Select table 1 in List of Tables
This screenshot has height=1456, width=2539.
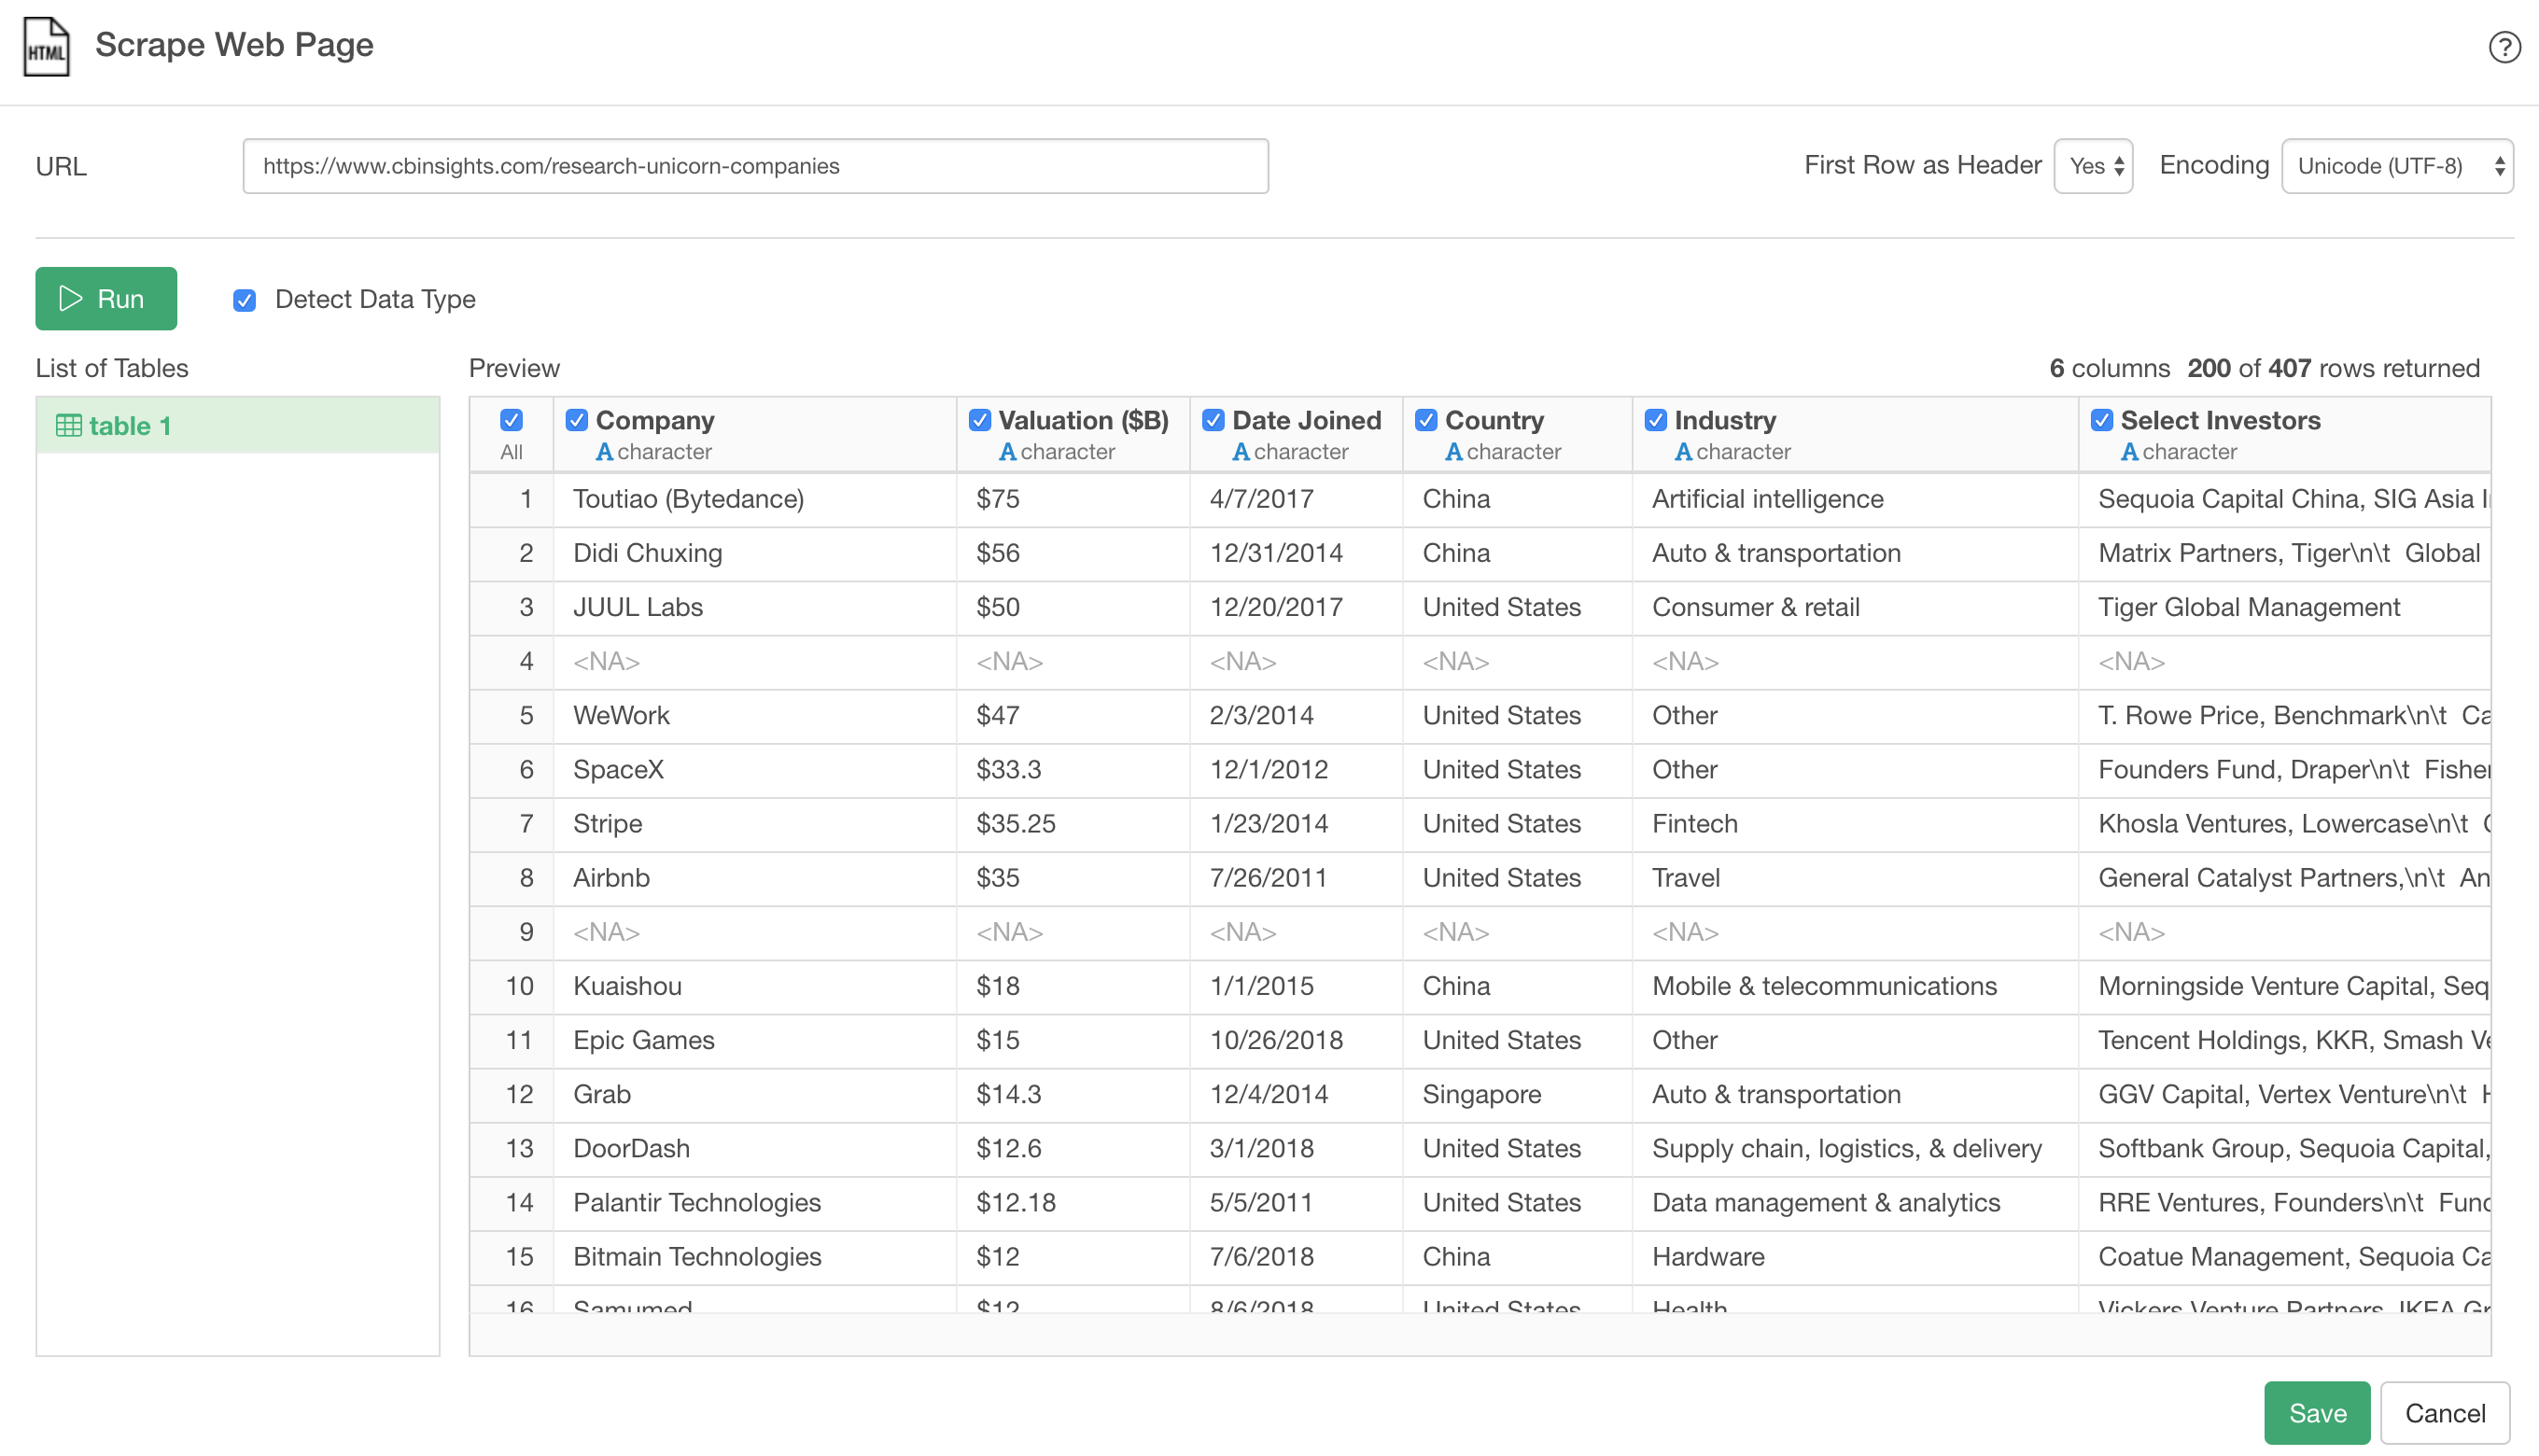tap(237, 426)
